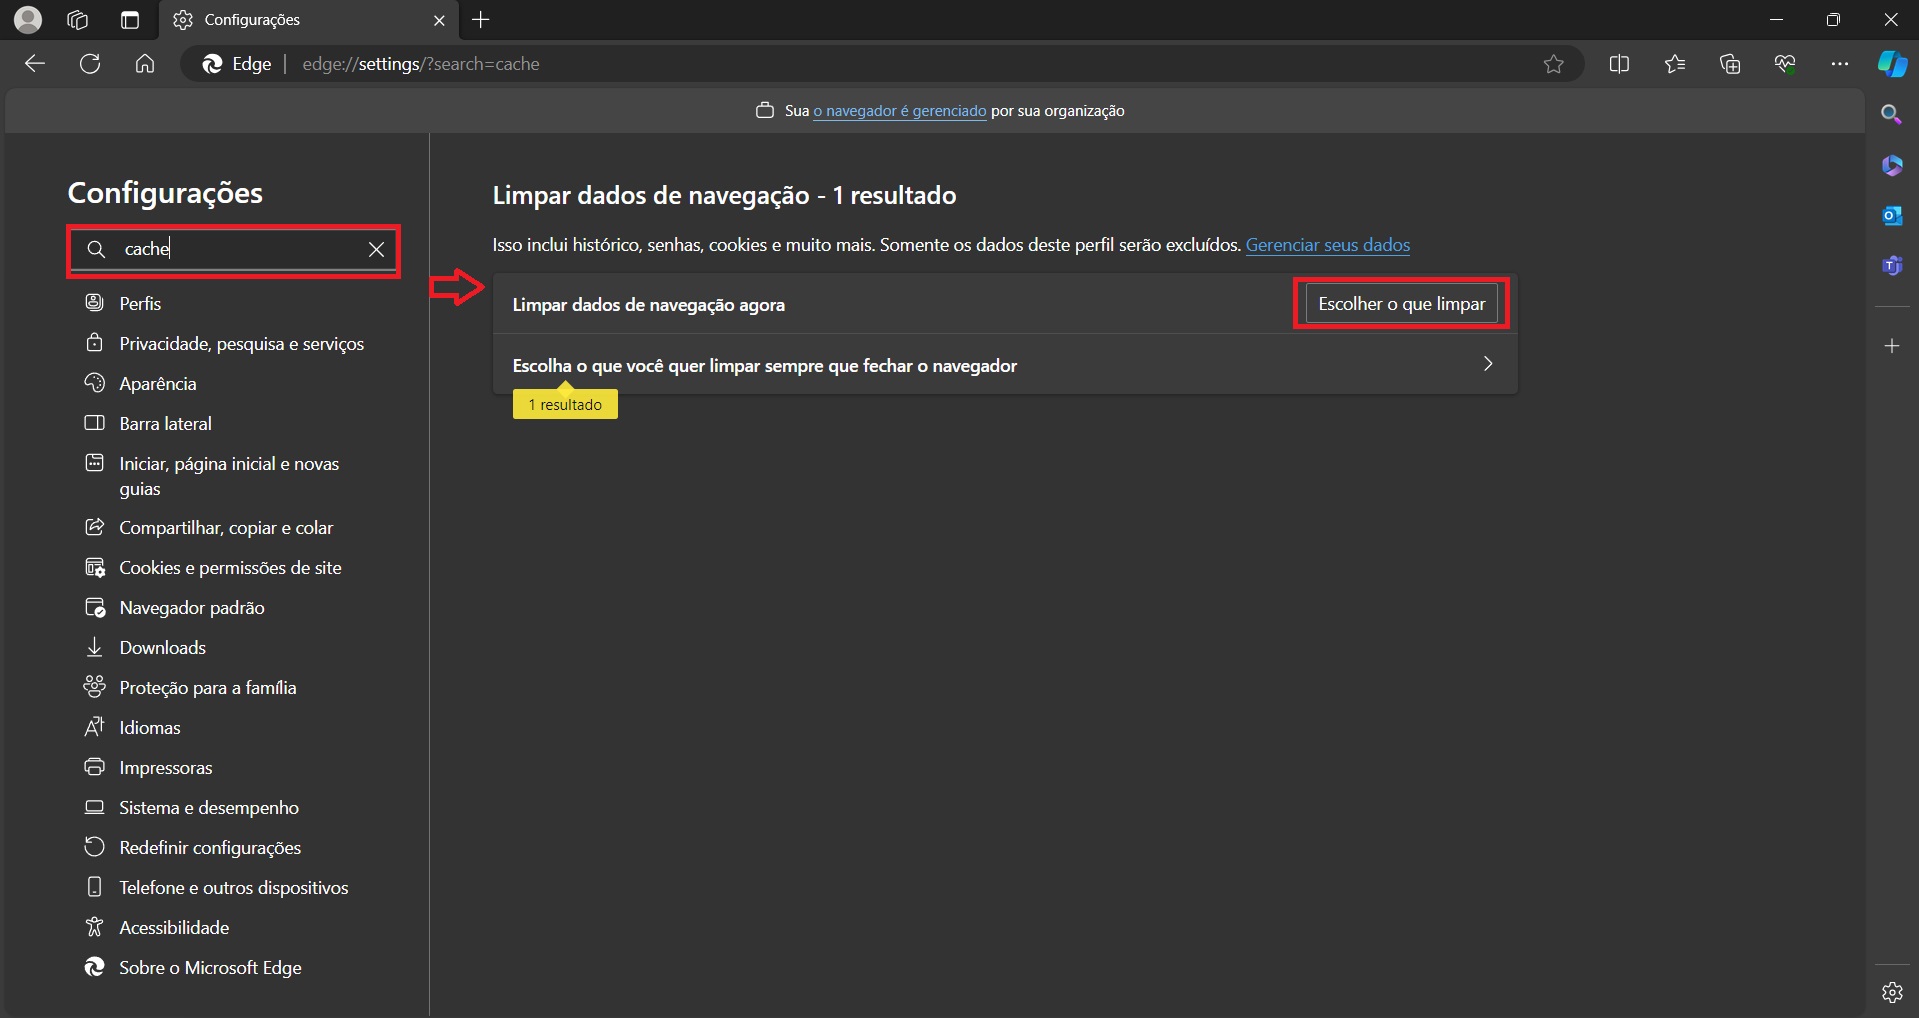Click the Copilot icon in the toolbar

coord(1891,64)
